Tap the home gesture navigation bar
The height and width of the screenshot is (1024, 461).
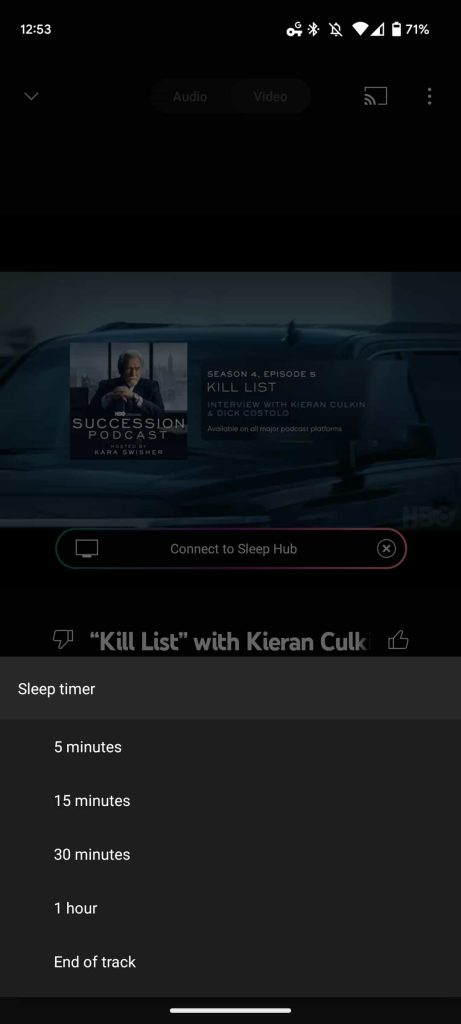[x=230, y=1010]
